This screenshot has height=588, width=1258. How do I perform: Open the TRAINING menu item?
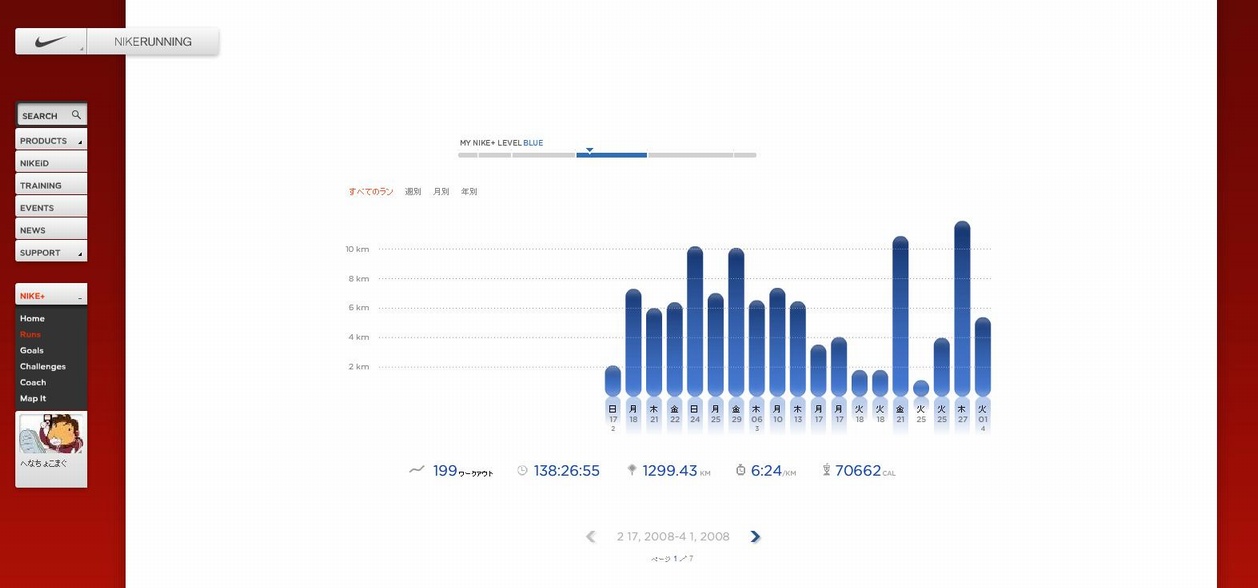click(x=51, y=185)
